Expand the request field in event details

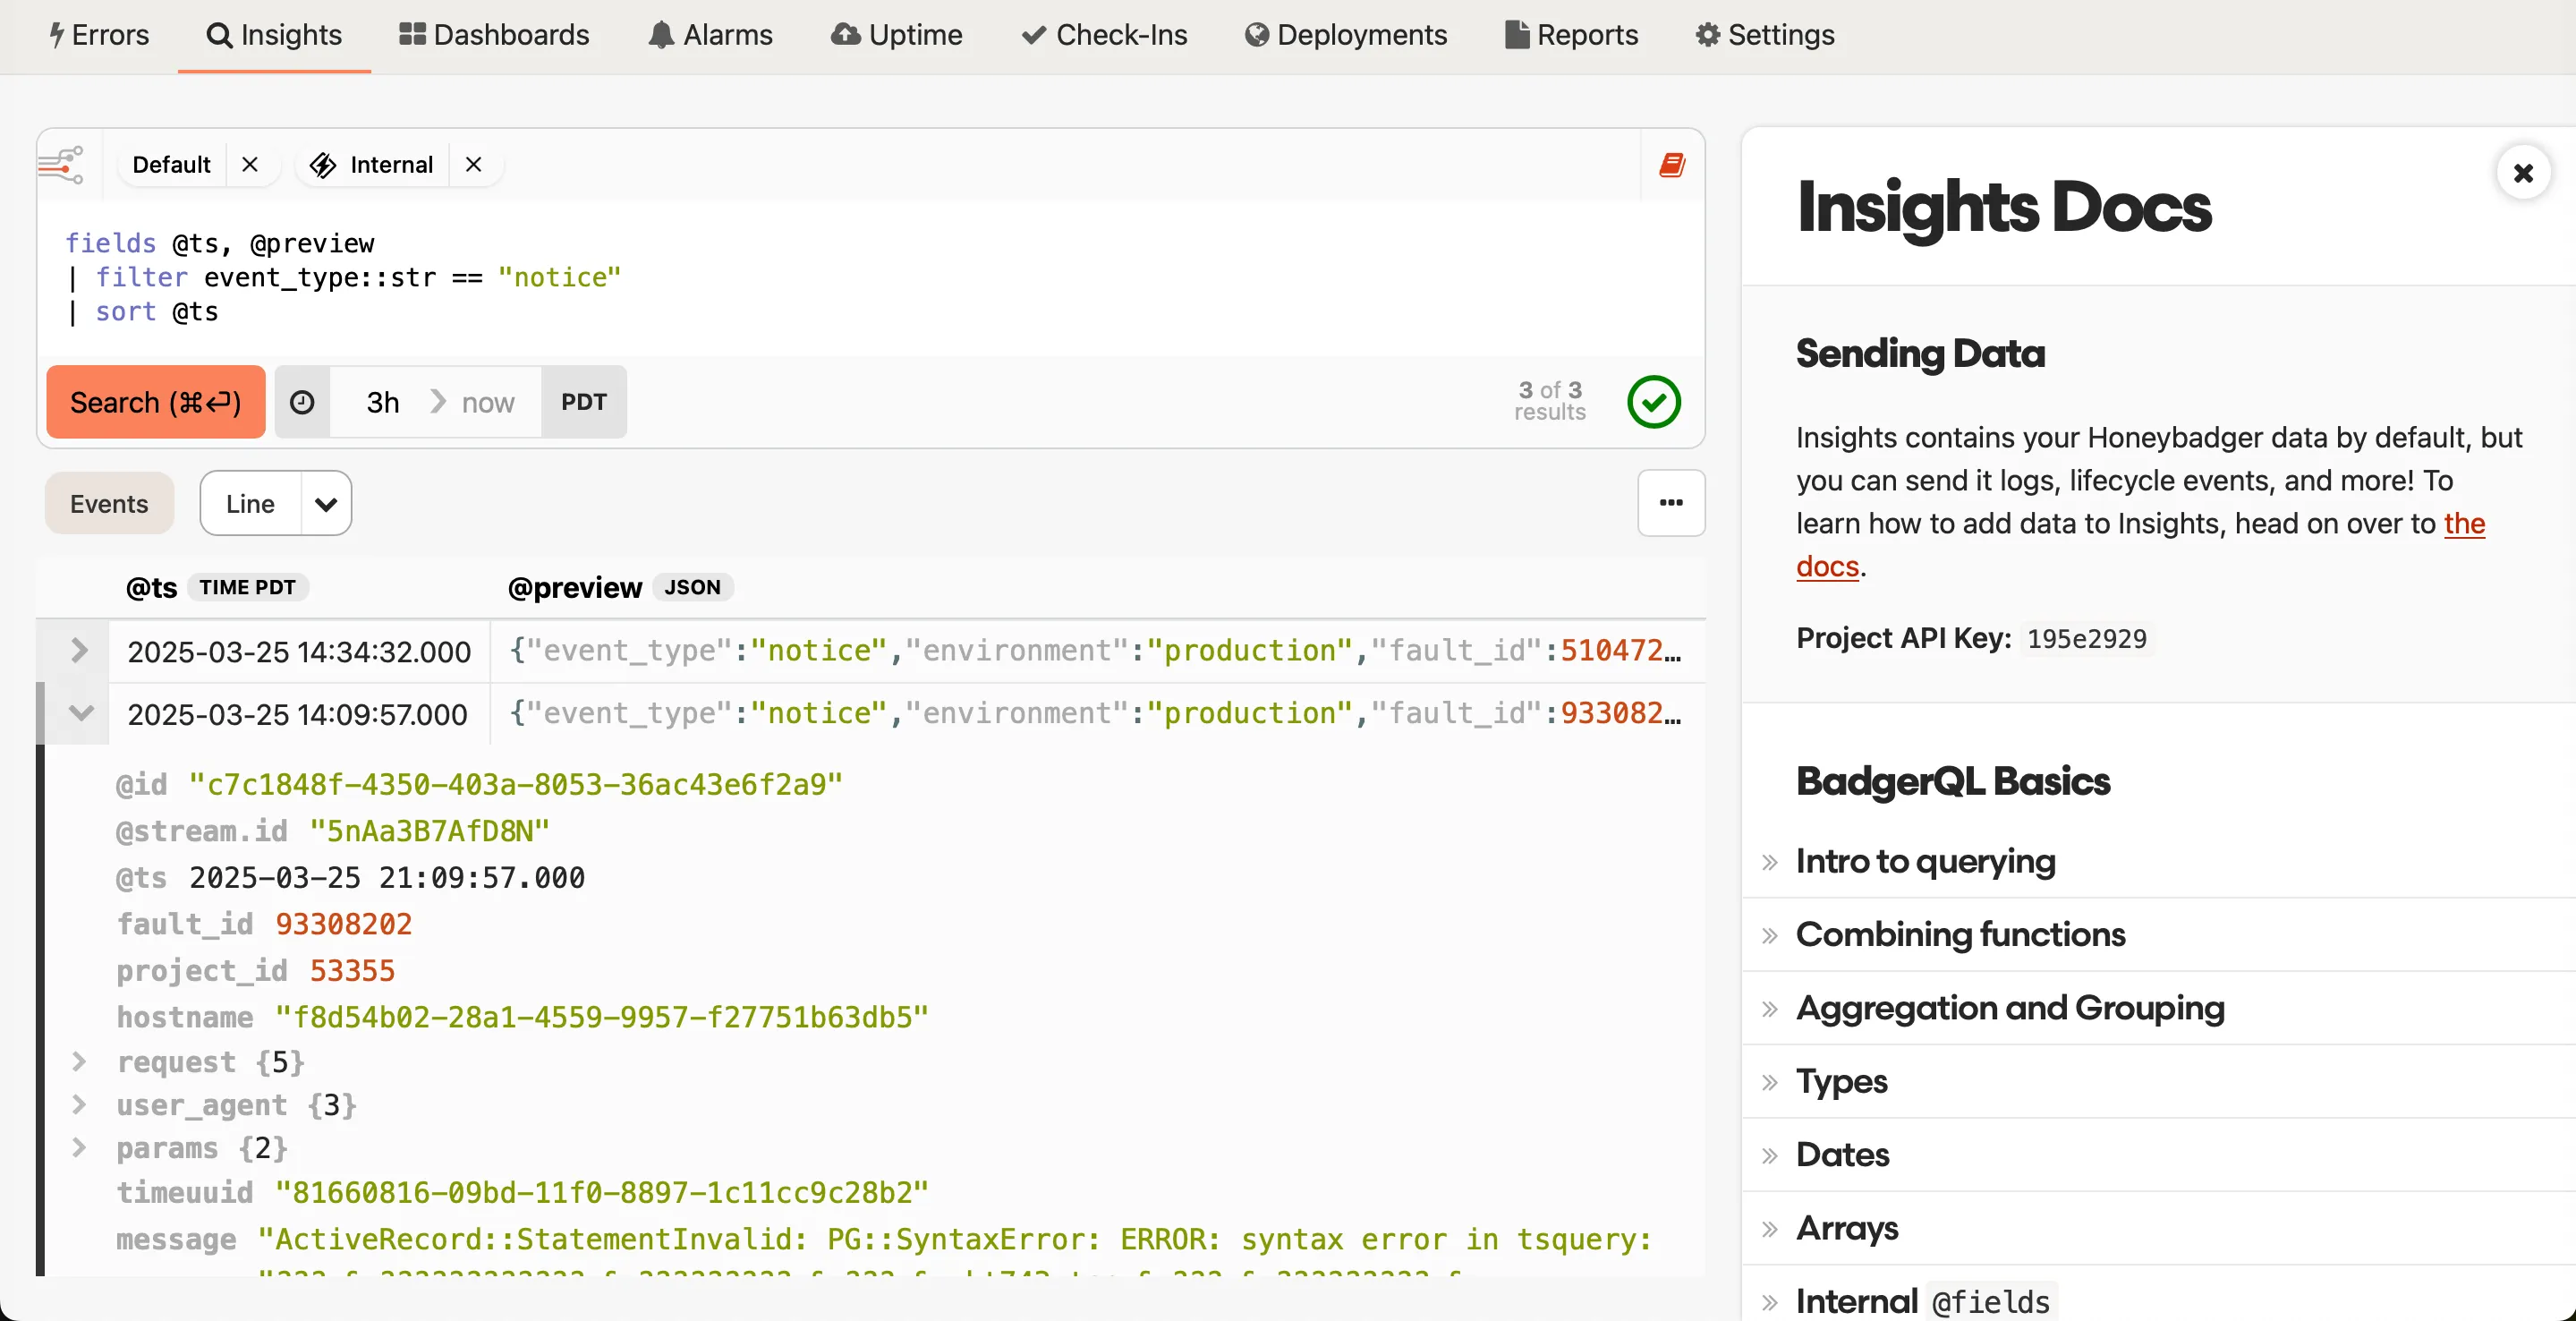80,1062
